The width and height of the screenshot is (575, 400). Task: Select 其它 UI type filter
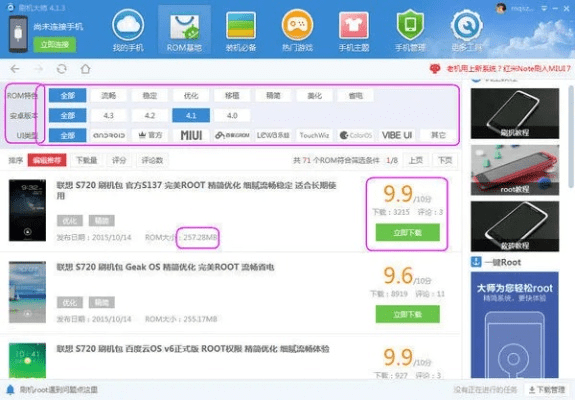[x=438, y=135]
